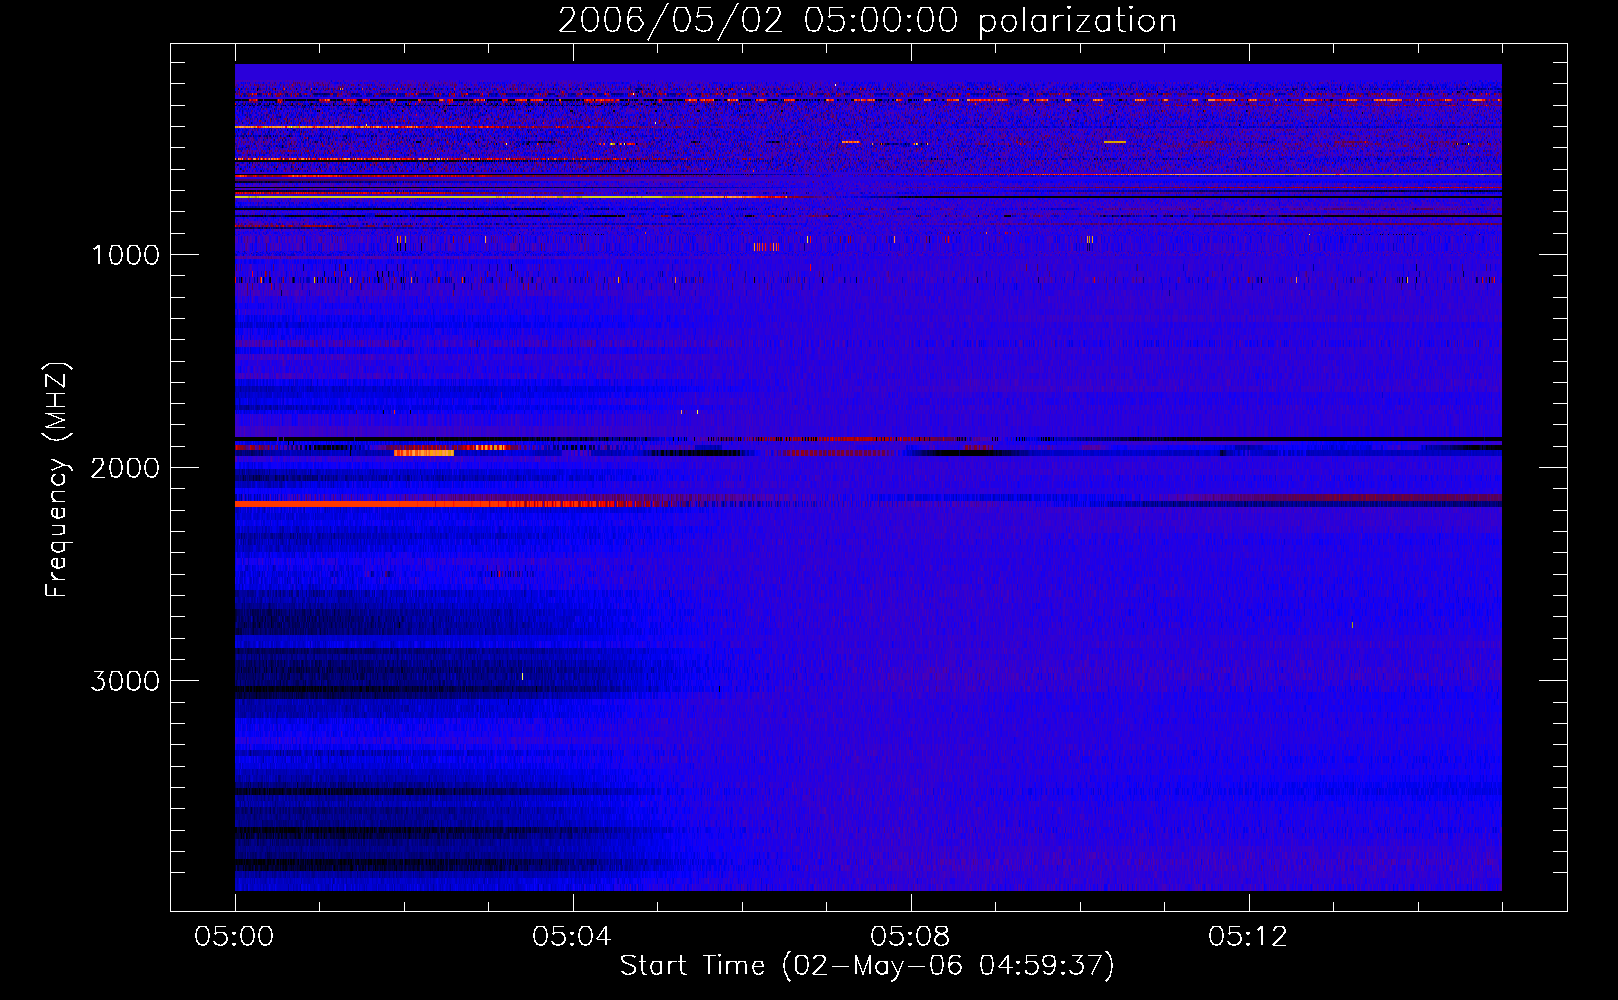Click the '05:04' time tick label
Image resolution: width=1618 pixels, height=1000 pixels.
[572, 937]
